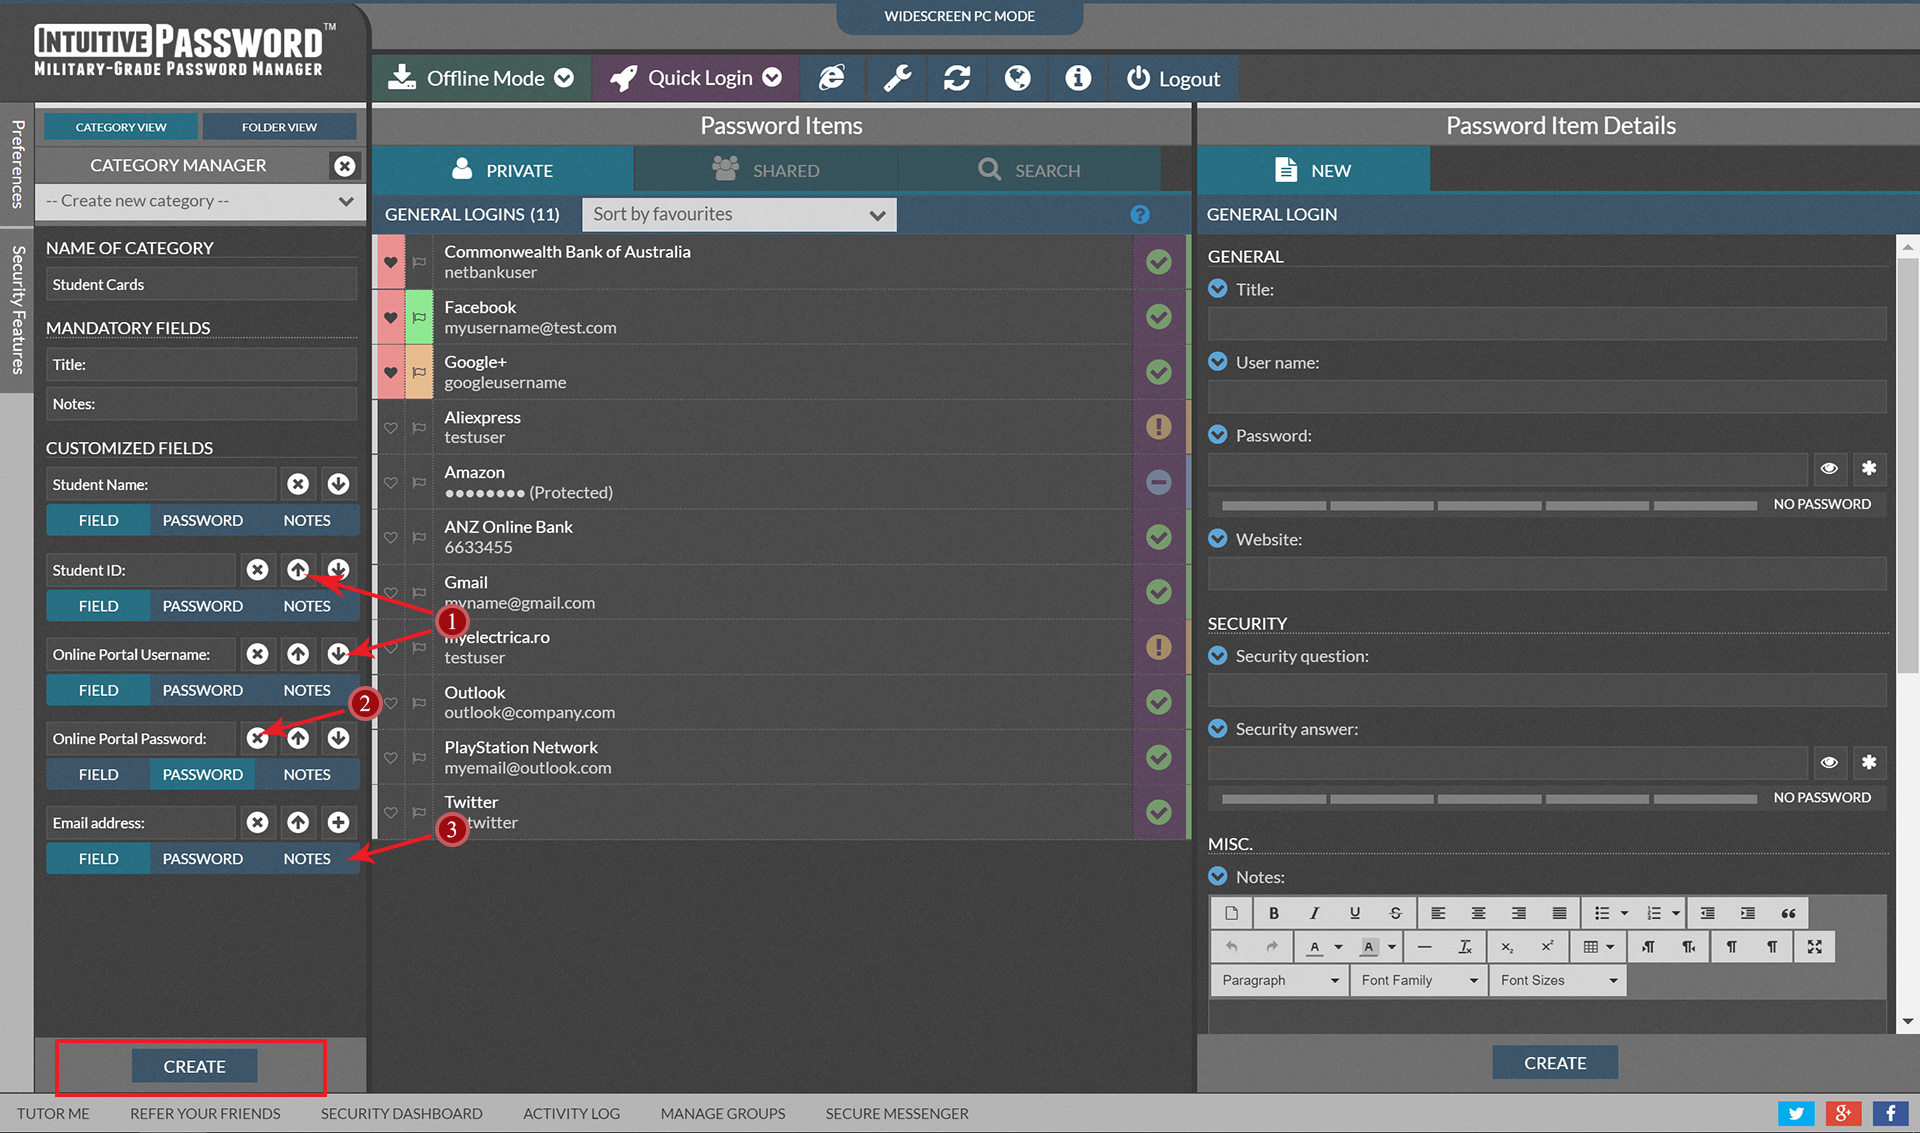Toggle the Website field checkbox

pos(1217,539)
